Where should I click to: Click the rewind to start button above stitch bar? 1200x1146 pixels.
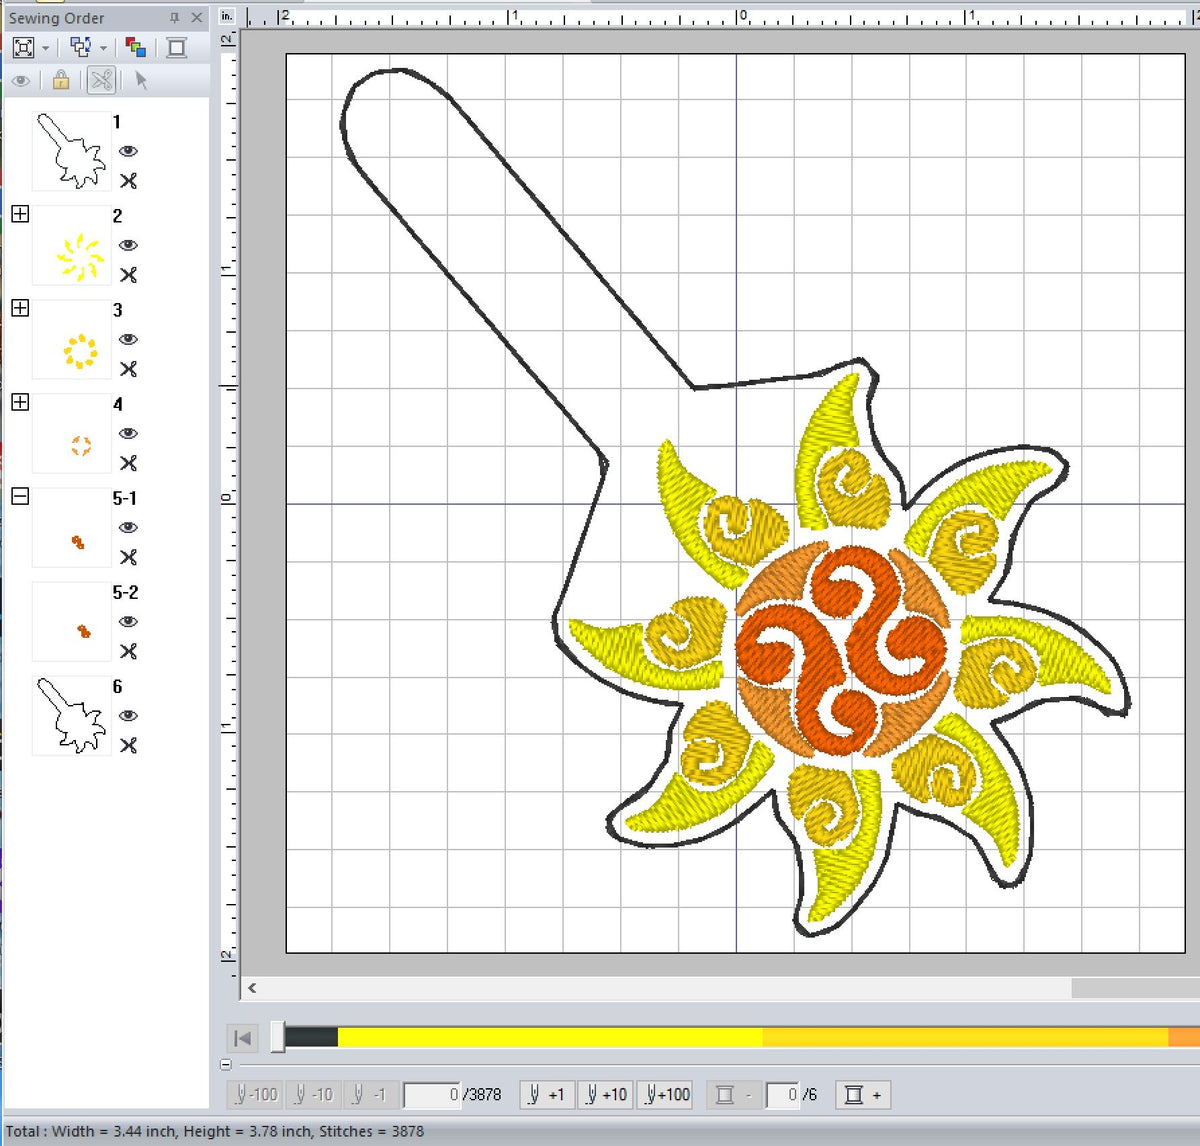pyautogui.click(x=242, y=1038)
